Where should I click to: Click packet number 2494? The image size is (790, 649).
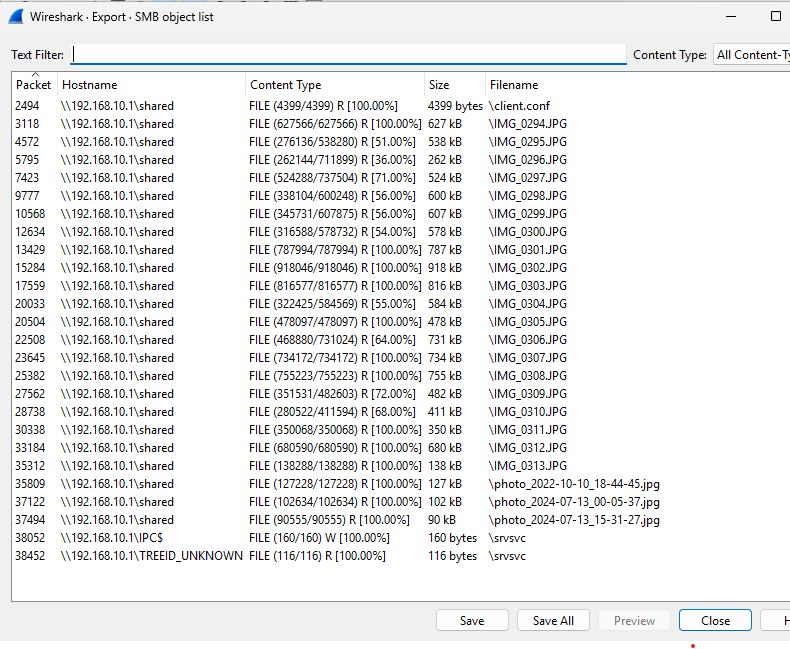pyautogui.click(x=27, y=106)
